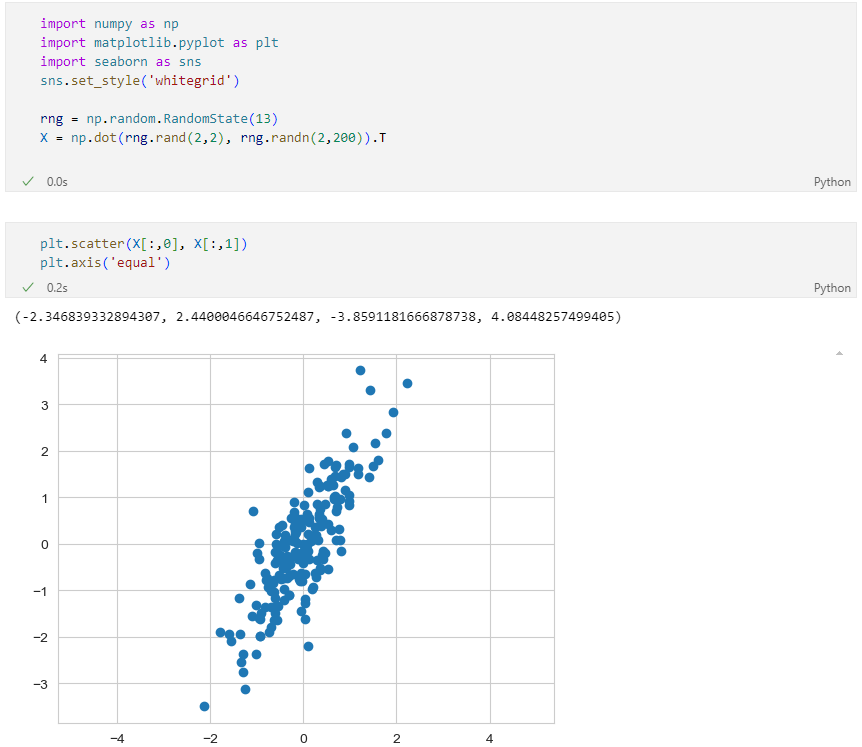Image resolution: width=862 pixels, height=747 pixels.
Task: Click the plt.scatter(X[:,0], X[:,1]) line
Action: point(143,244)
